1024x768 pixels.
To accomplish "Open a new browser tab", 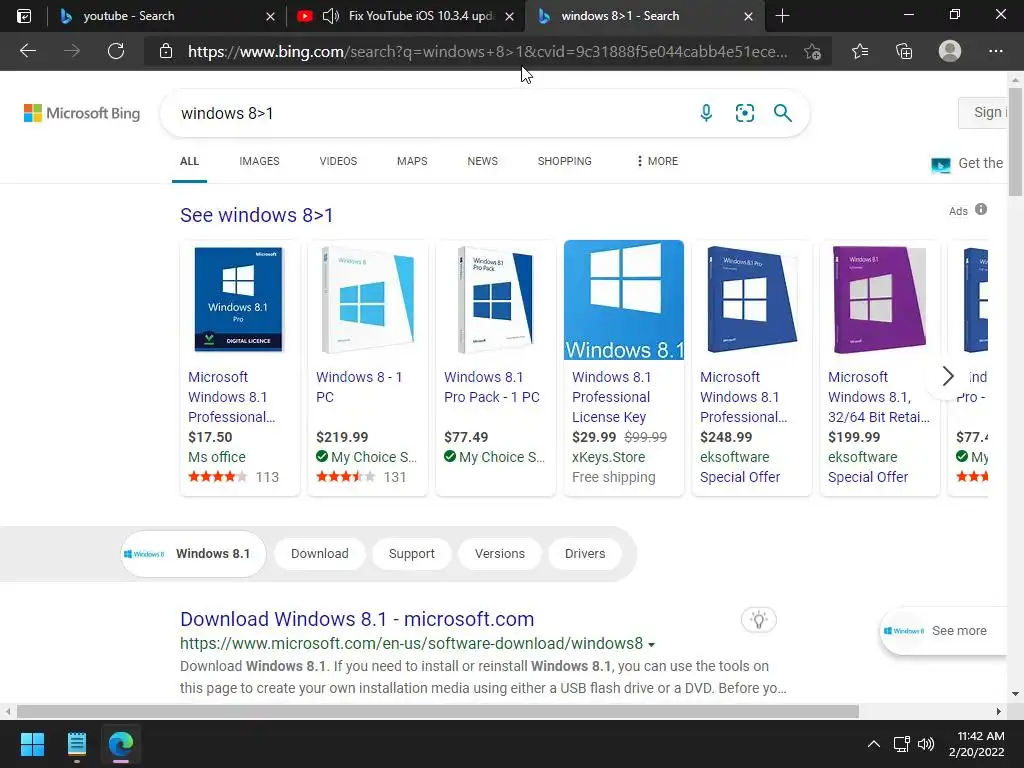I will pos(782,16).
